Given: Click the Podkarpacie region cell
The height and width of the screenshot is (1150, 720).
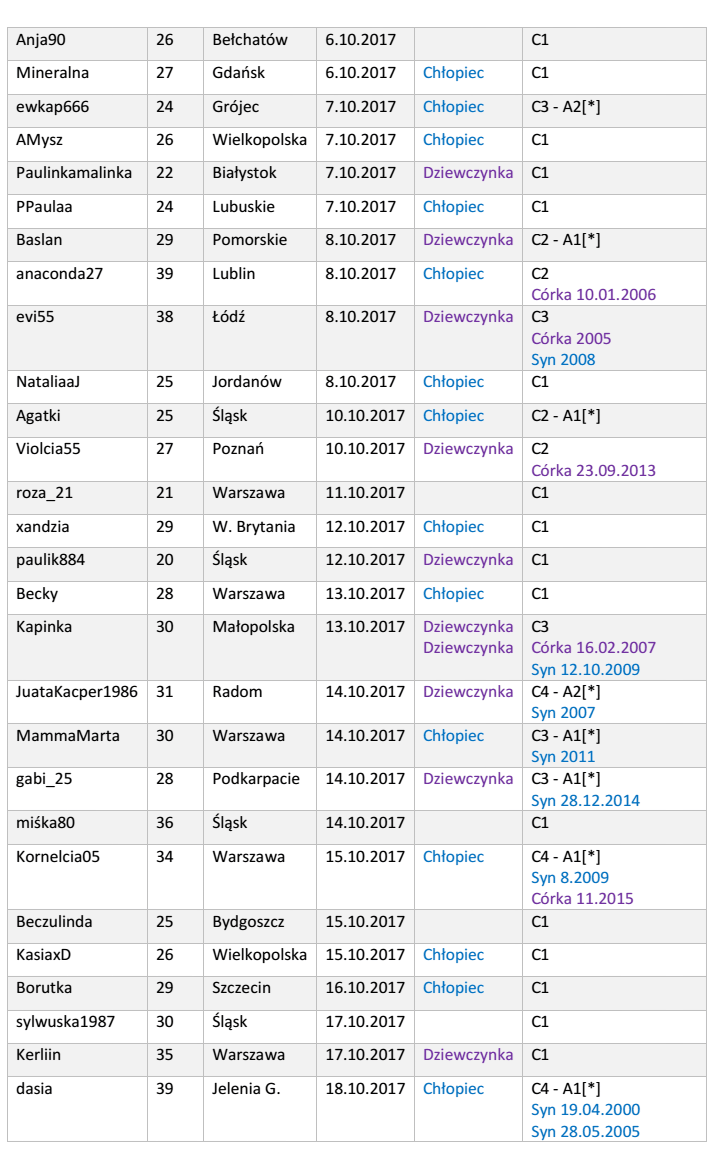Looking at the screenshot, I should (256, 778).
